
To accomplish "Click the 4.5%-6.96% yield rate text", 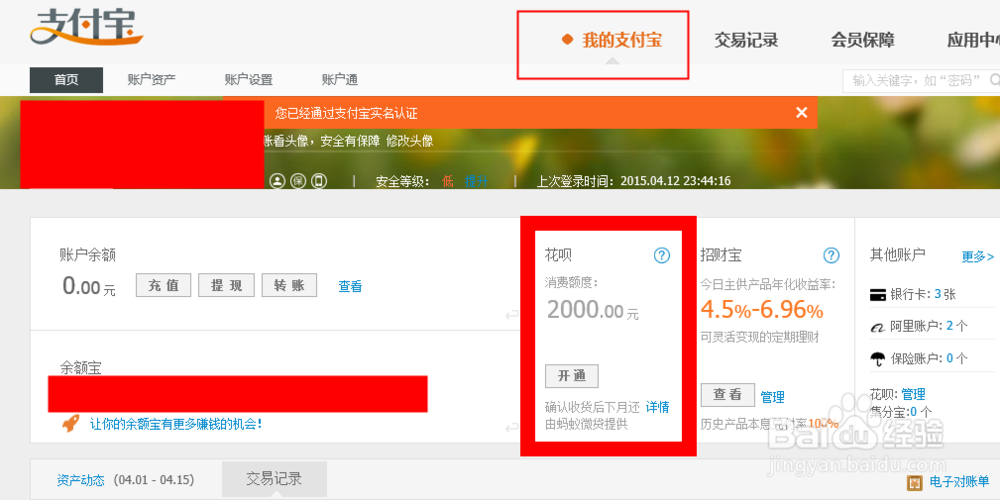I will point(762,311).
